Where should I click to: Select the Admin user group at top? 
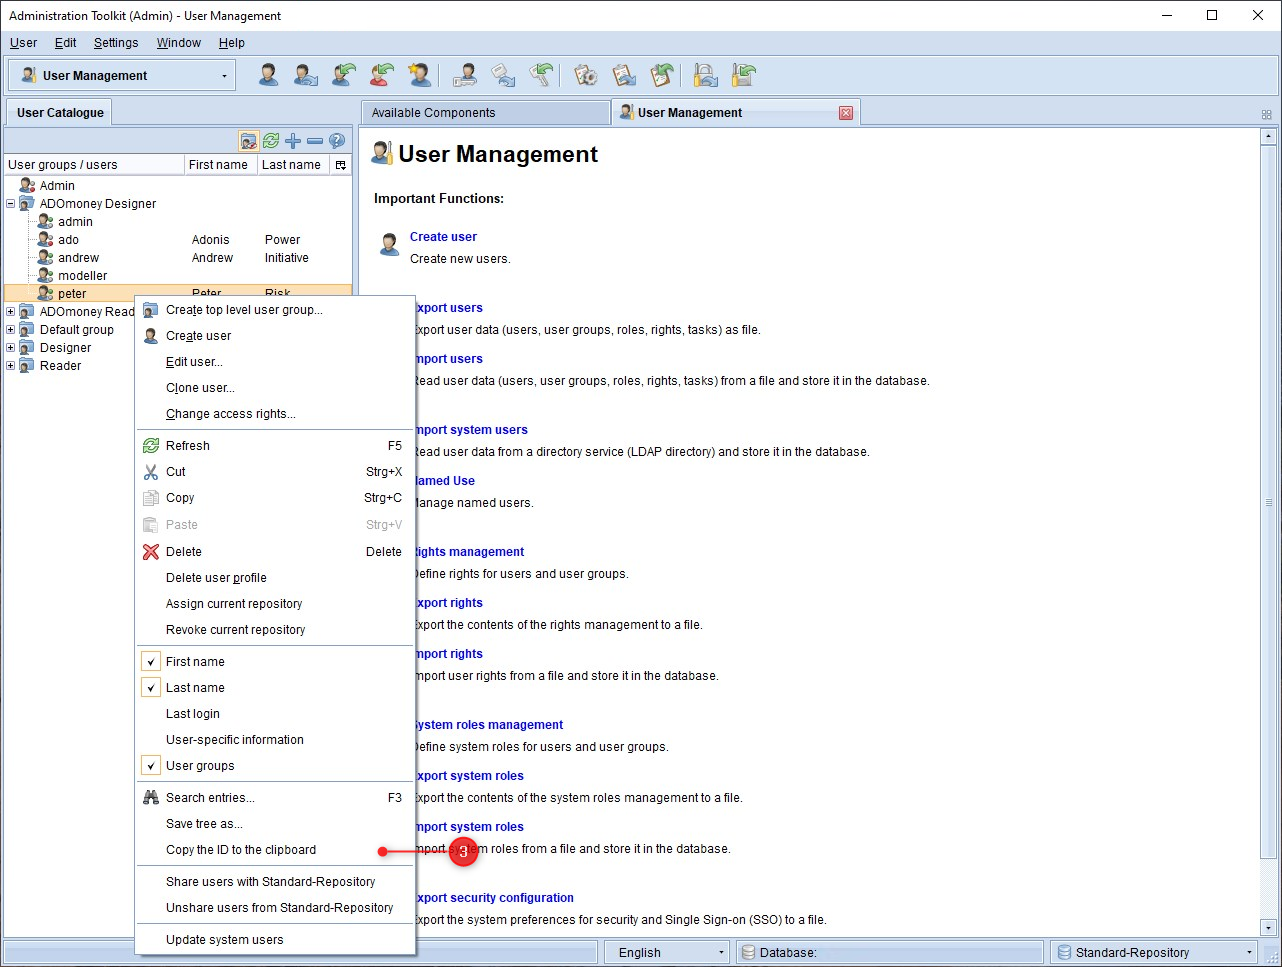click(x=57, y=186)
